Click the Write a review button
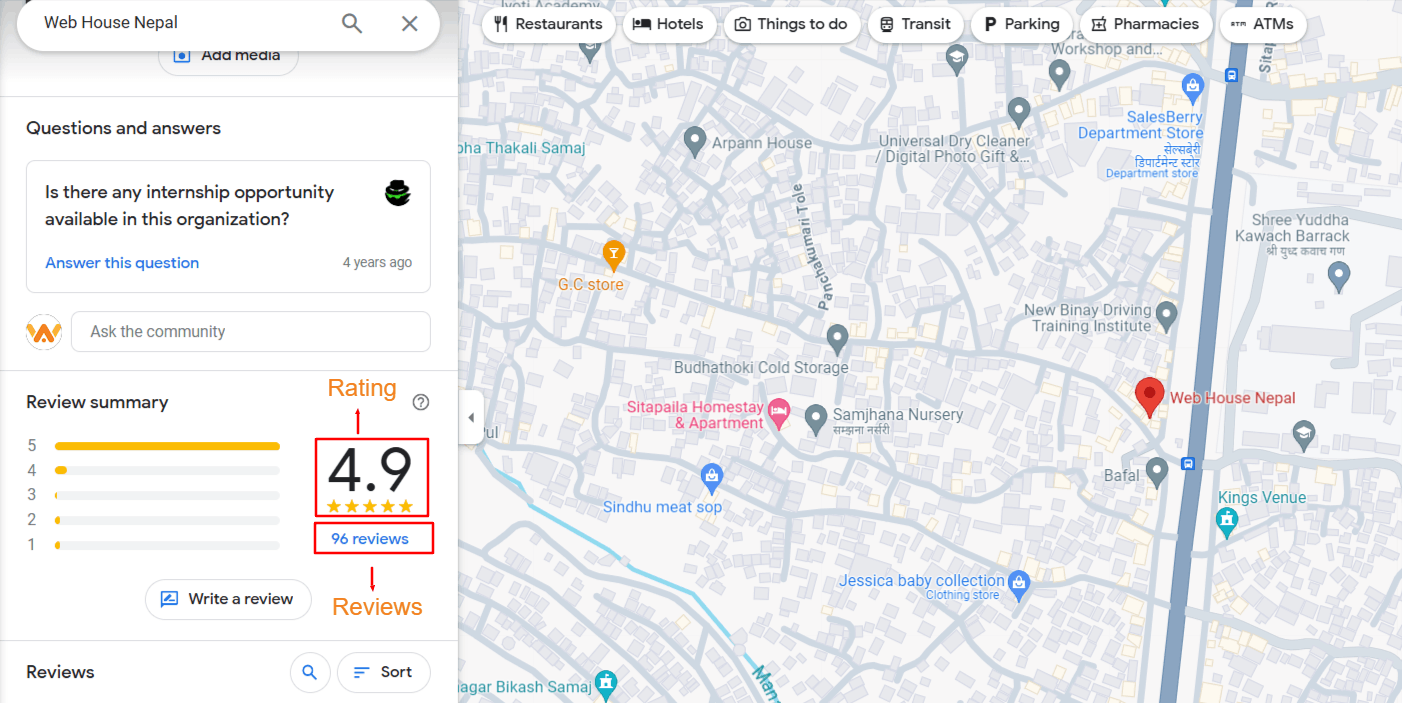The width and height of the screenshot is (1402, 703). click(x=228, y=599)
